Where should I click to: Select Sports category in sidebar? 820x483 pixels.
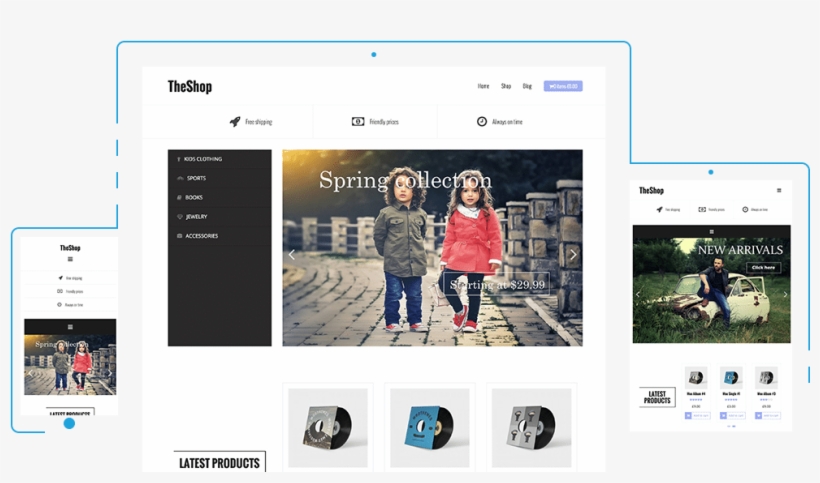220,178
